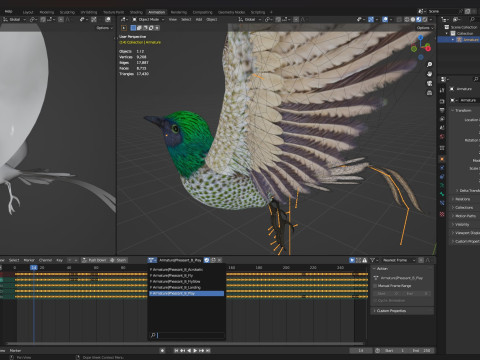The width and height of the screenshot is (480, 360).
Task: Add a new workspace with plus icon
Action: [271, 12]
